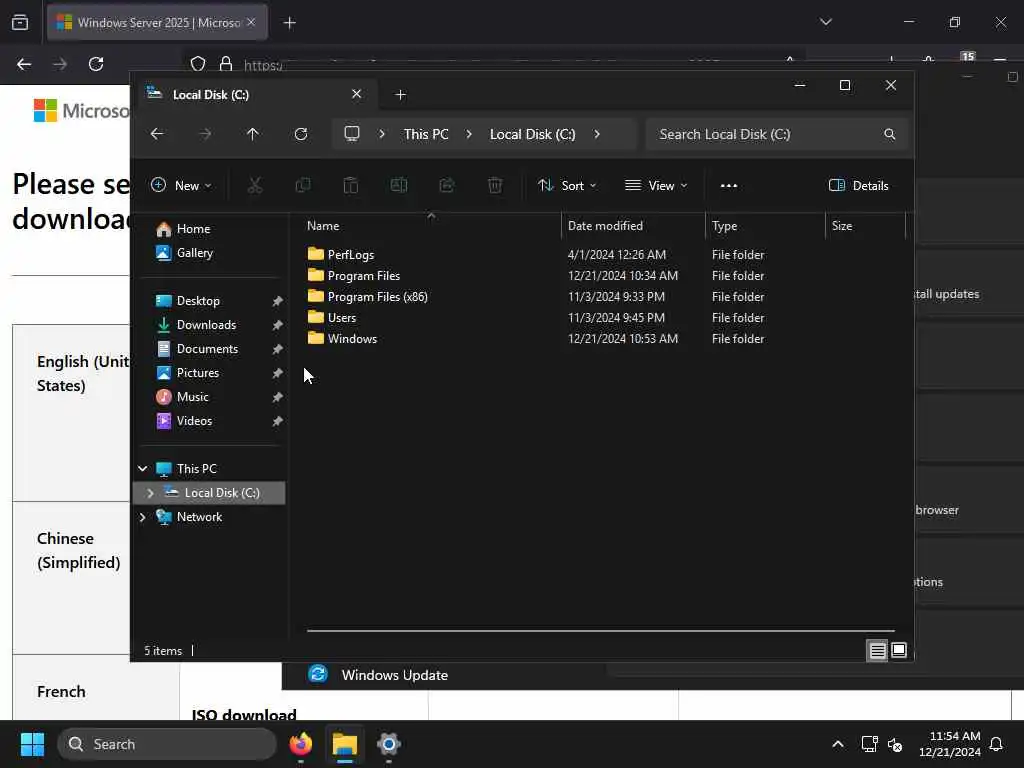The image size is (1024, 768).
Task: Click This PC in address breadcrumb
Action: click(x=426, y=134)
